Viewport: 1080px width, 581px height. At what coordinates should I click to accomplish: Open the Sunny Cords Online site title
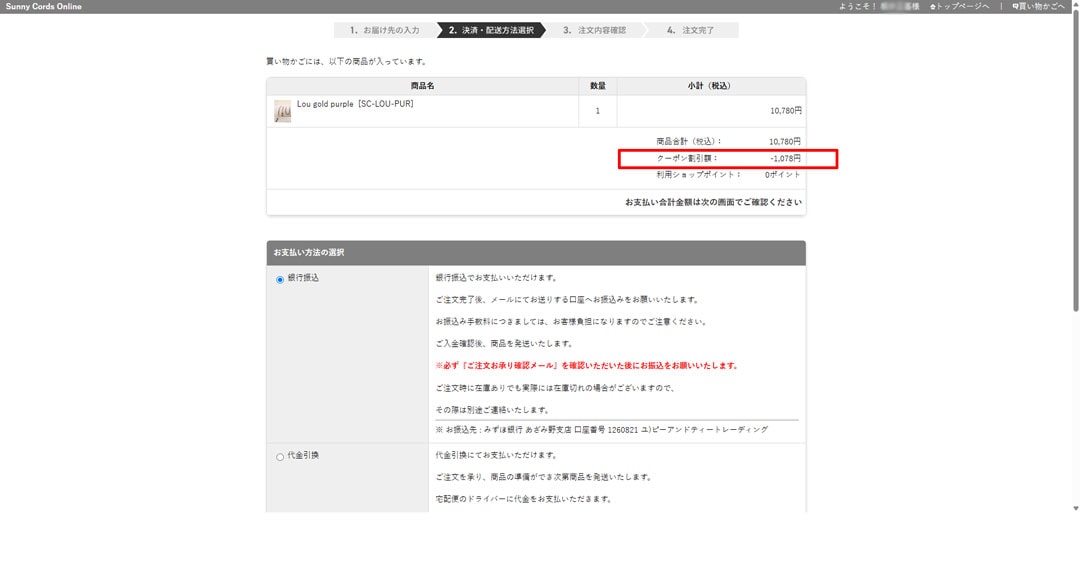[x=44, y=7]
